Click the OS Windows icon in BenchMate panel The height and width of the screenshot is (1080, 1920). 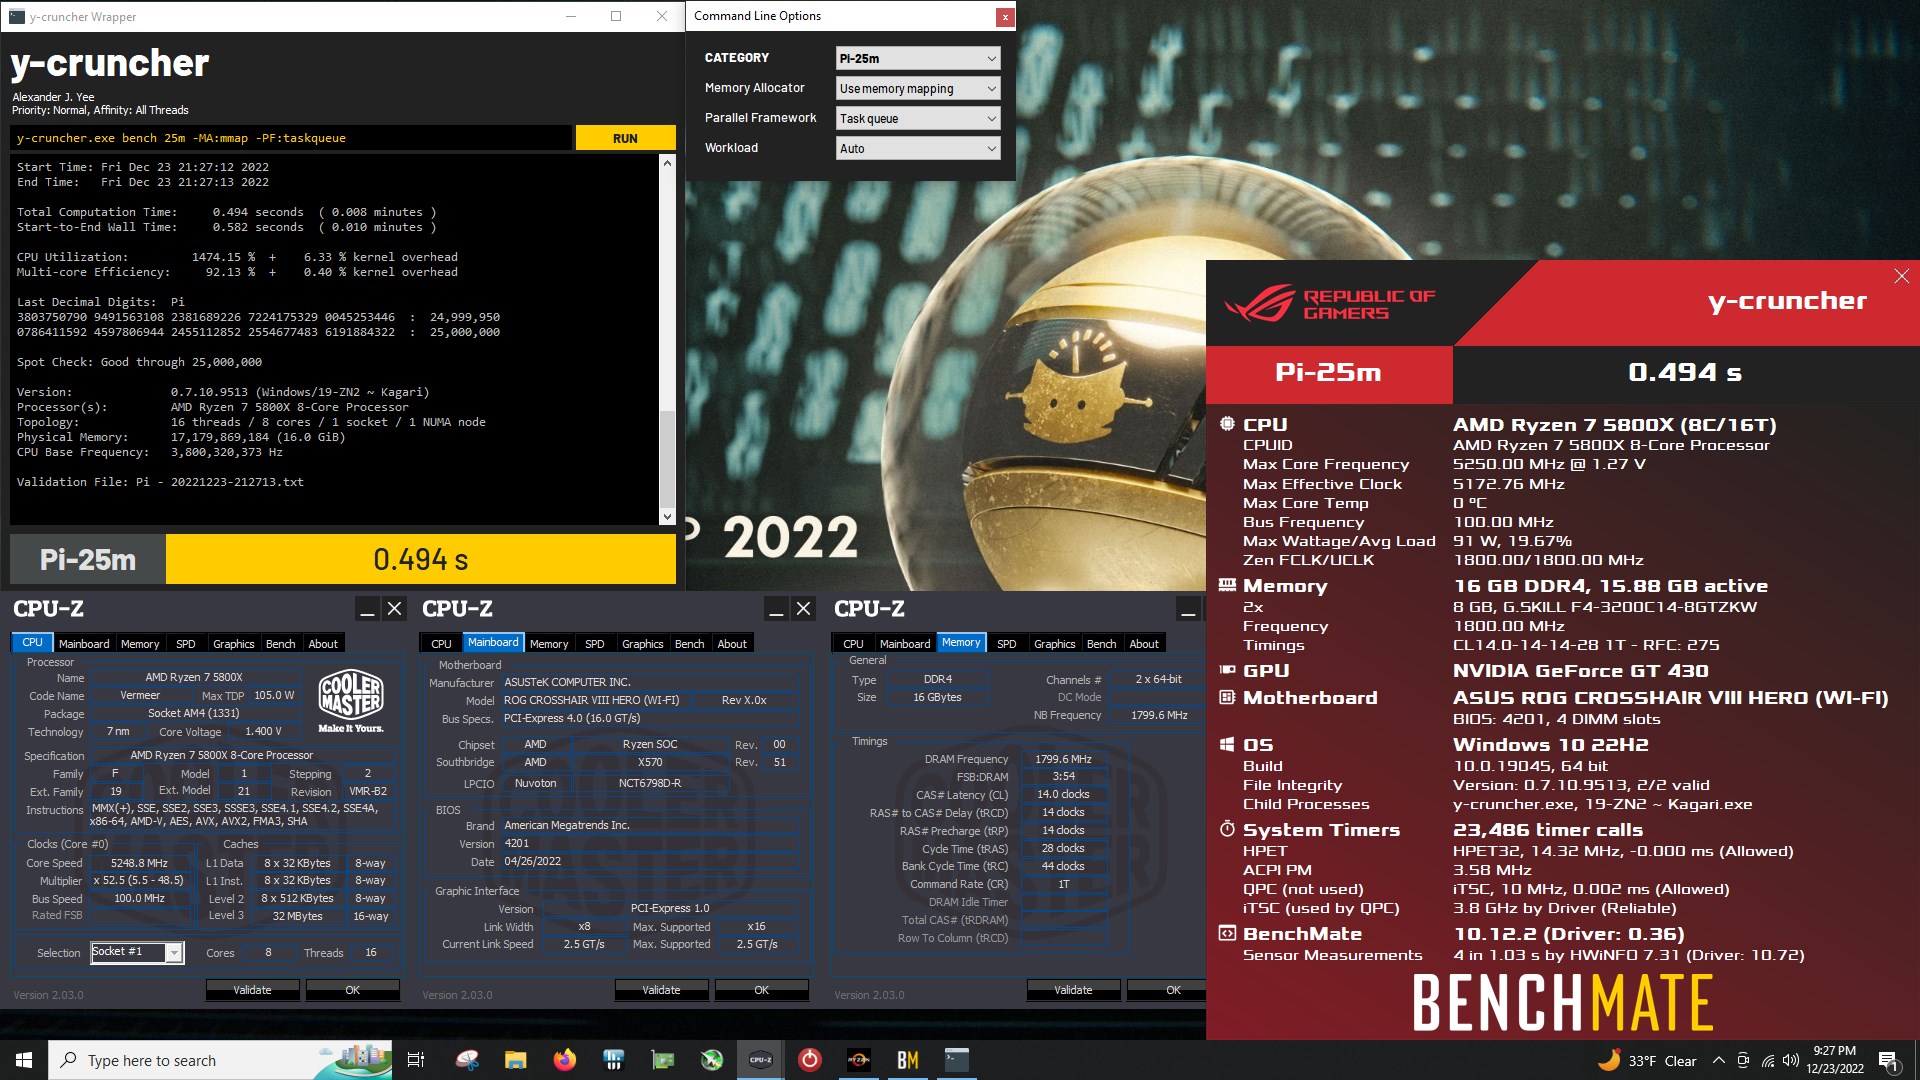(1227, 744)
